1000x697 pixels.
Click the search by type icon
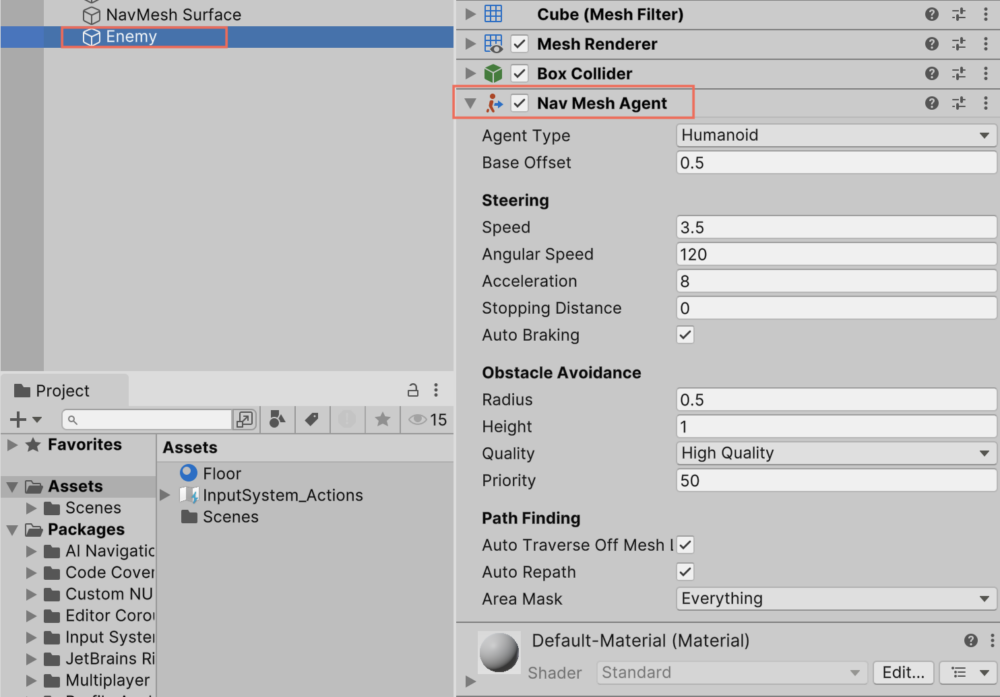click(x=277, y=419)
